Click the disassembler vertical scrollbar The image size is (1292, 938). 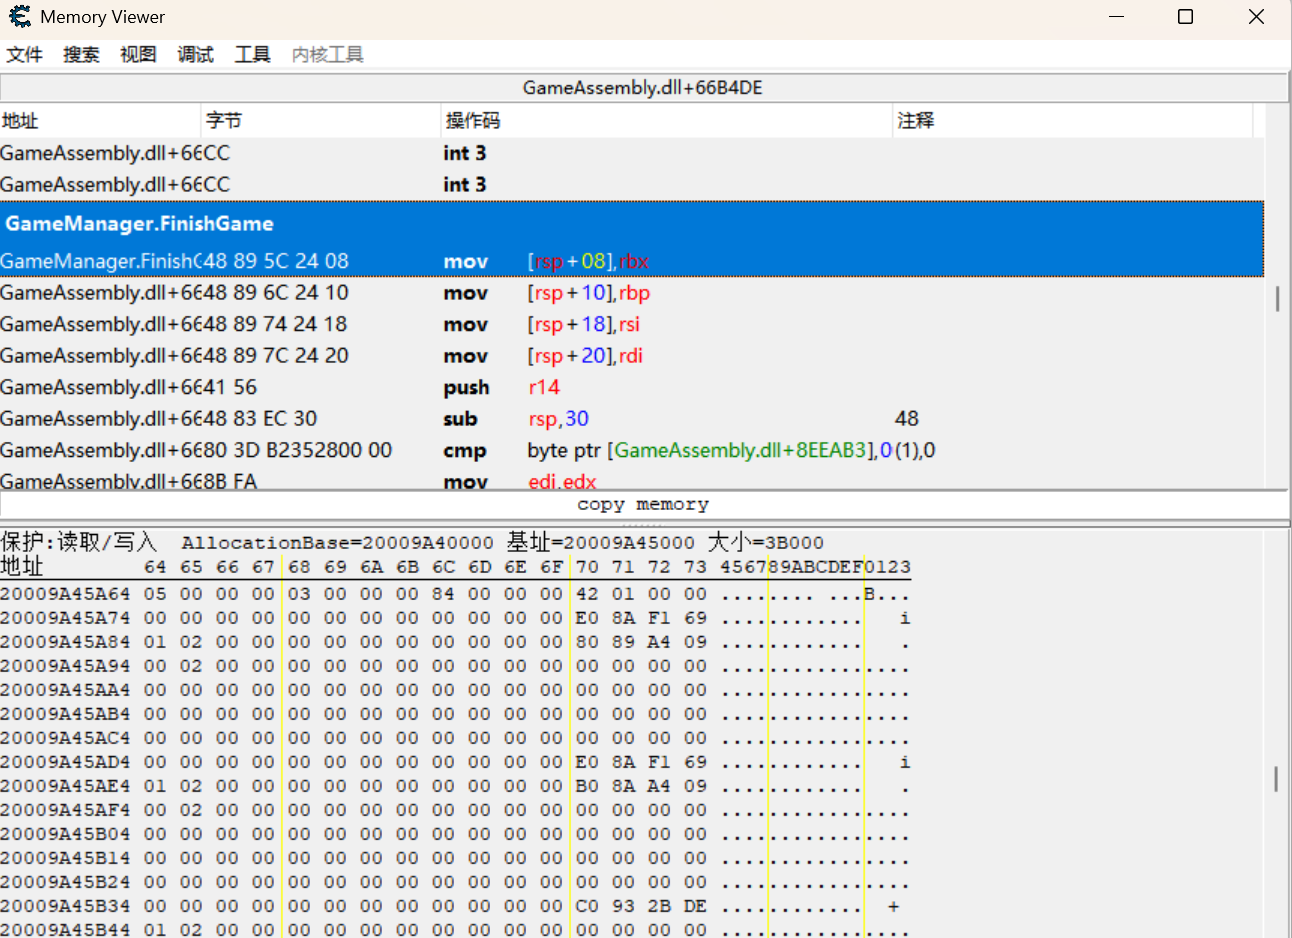[1277, 298]
